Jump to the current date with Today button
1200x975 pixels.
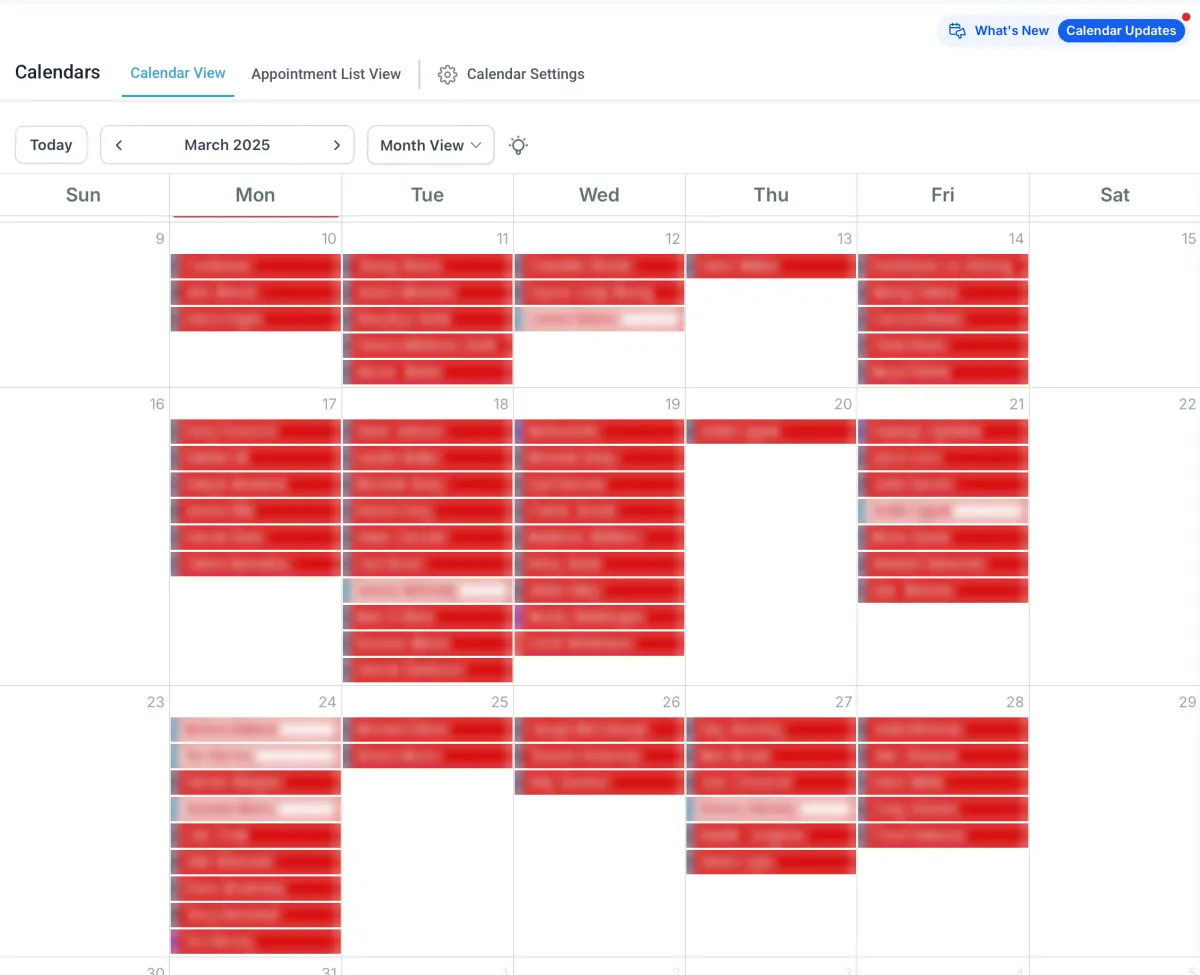coord(51,145)
